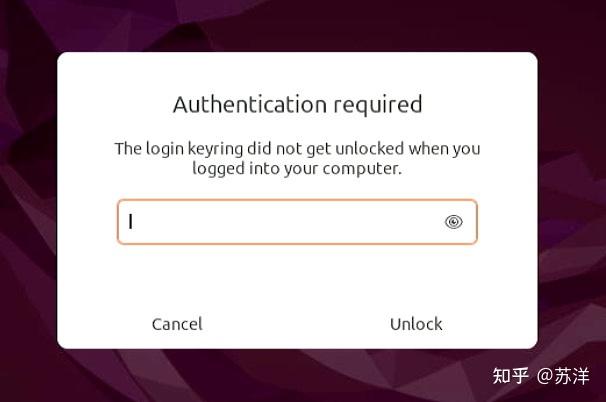Click the 知乎 watermark logo
Screen dimensions: 606x402
point(510,377)
